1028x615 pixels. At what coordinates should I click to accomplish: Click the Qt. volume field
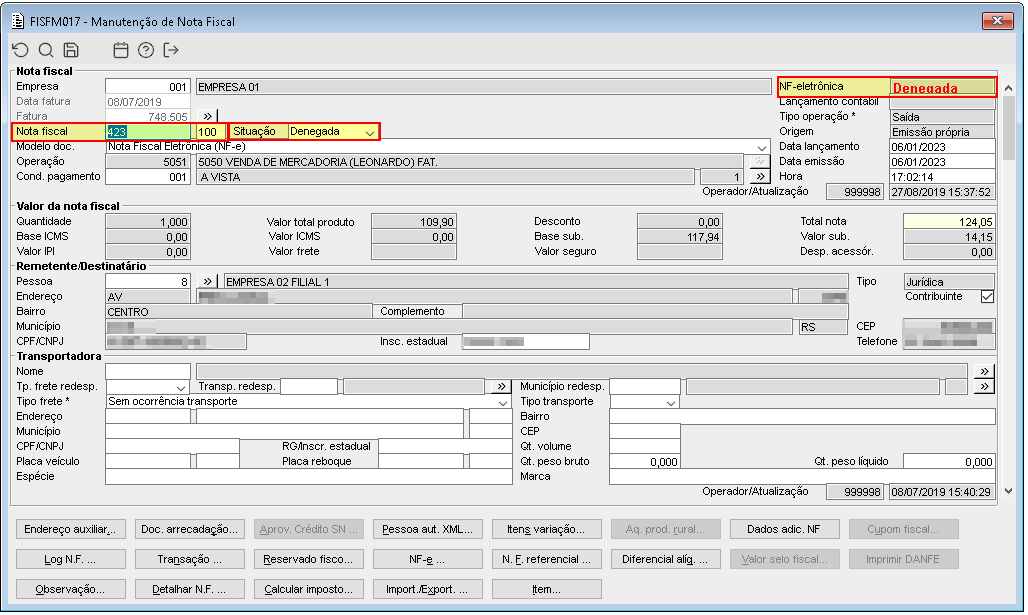pos(644,446)
